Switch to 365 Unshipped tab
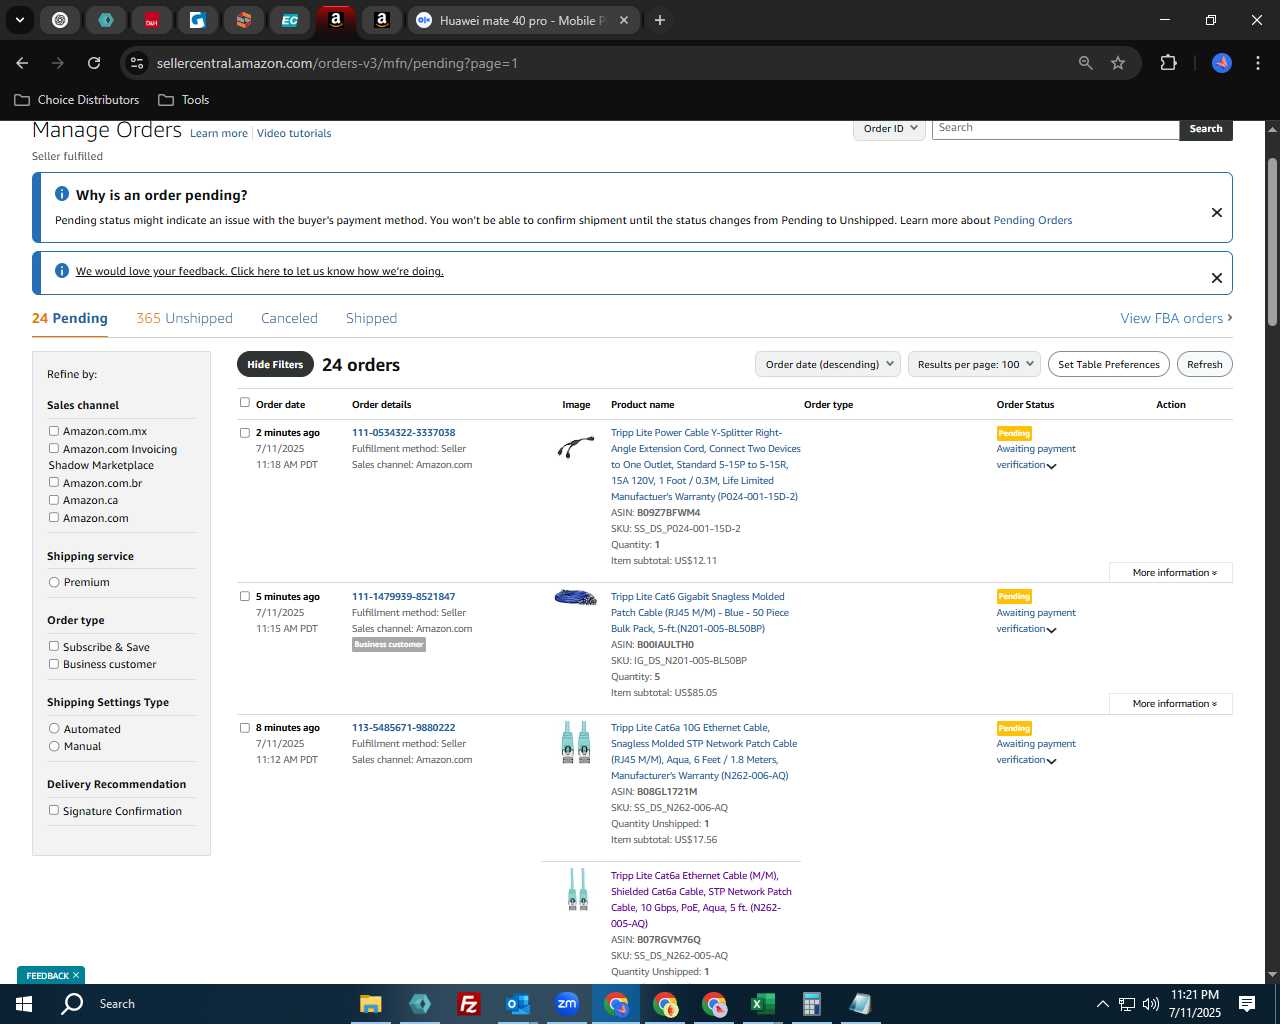Viewport: 1280px width, 1024px height. tap(184, 318)
